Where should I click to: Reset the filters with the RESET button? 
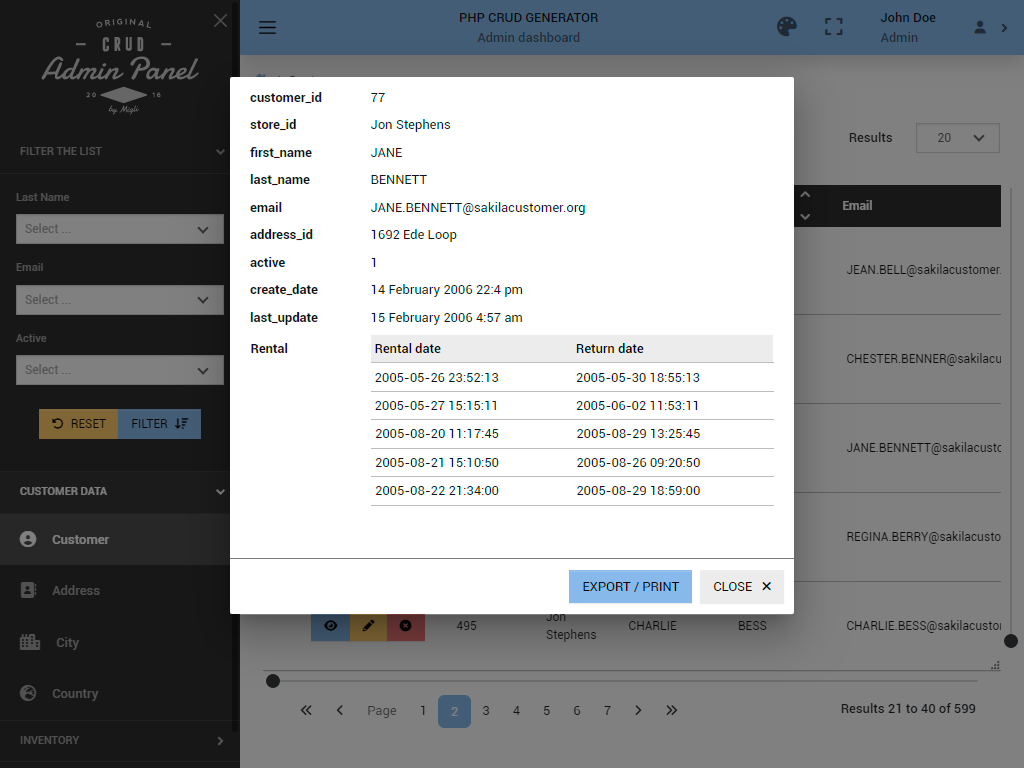pyautogui.click(x=78, y=423)
